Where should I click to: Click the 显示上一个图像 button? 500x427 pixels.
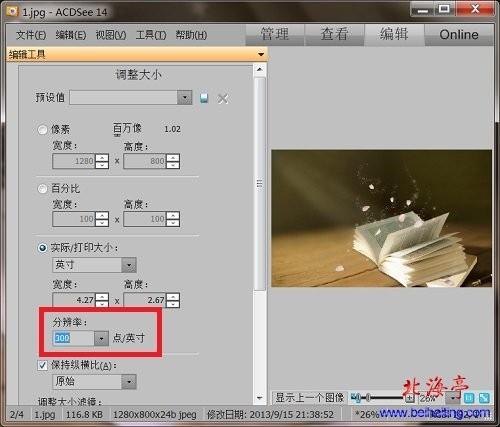310,398
